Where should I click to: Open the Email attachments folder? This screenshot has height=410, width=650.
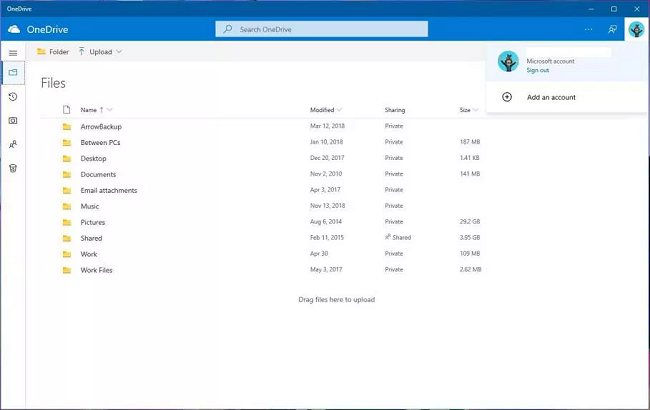[x=108, y=190]
